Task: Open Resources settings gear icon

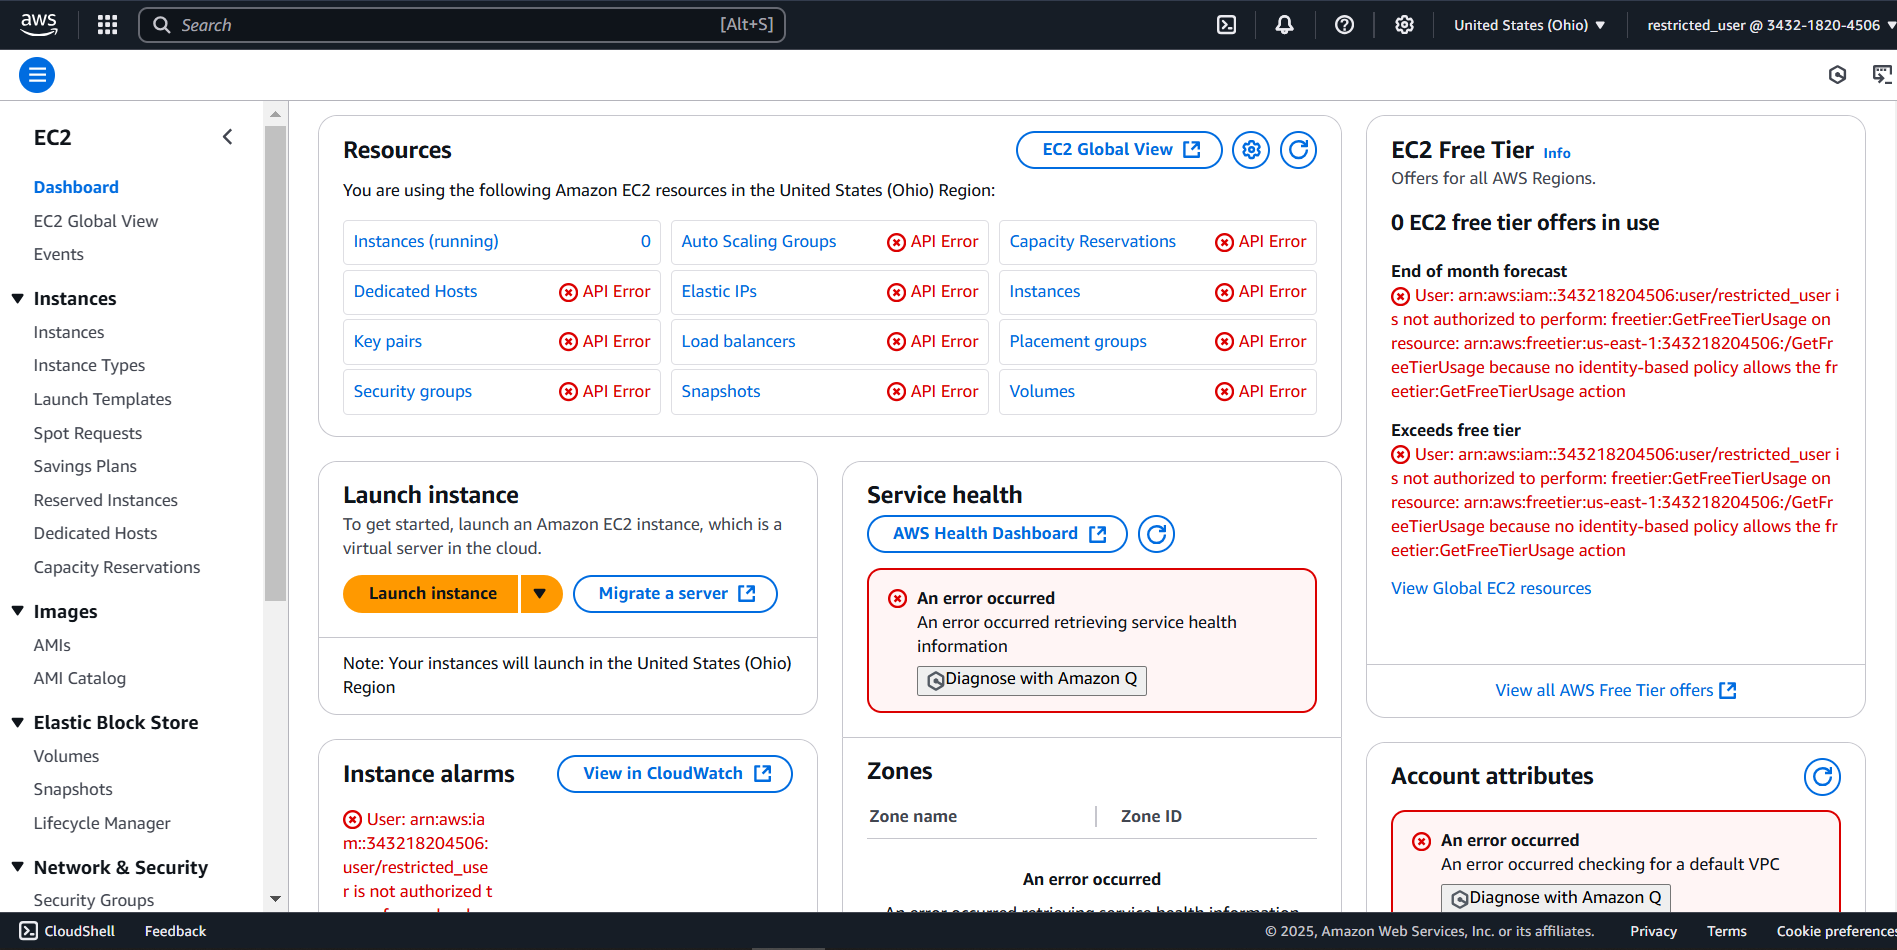Action: point(1251,150)
